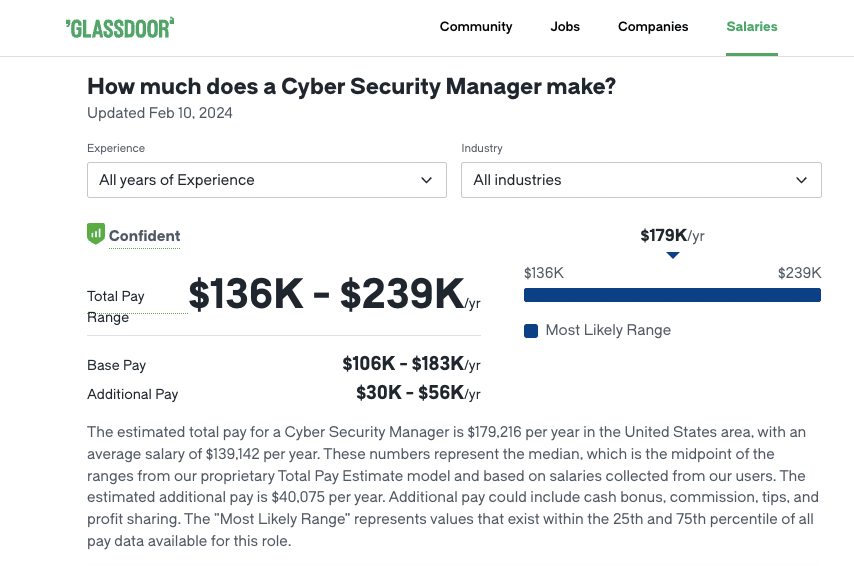Click the Glassdoor logo
The height and width of the screenshot is (566, 854).
[x=120, y=28]
